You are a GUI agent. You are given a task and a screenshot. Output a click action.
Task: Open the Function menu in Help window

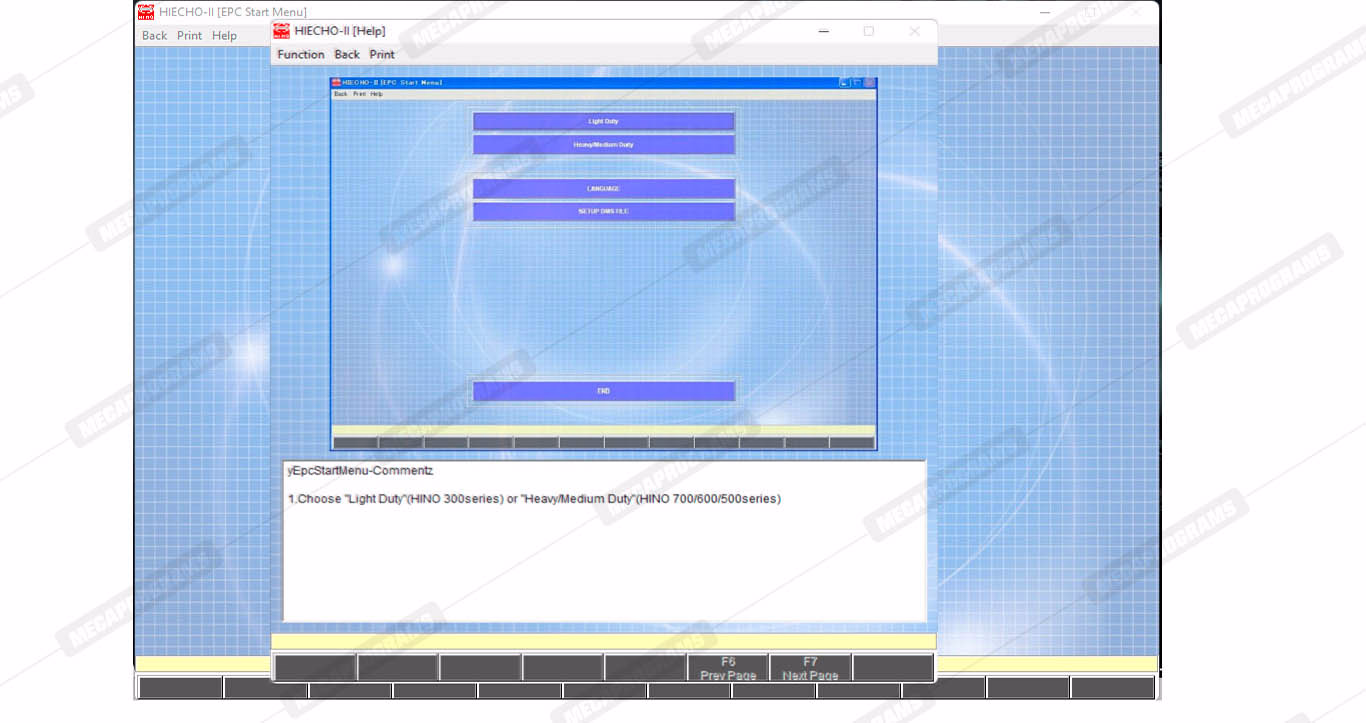click(300, 55)
